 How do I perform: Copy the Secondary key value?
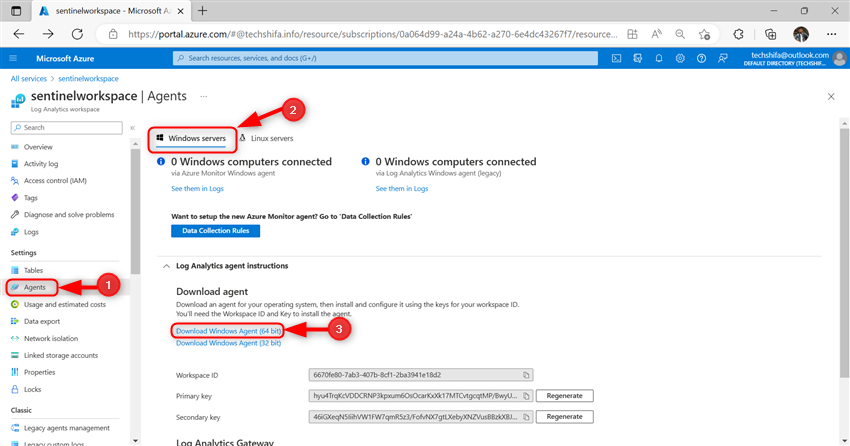click(526, 417)
